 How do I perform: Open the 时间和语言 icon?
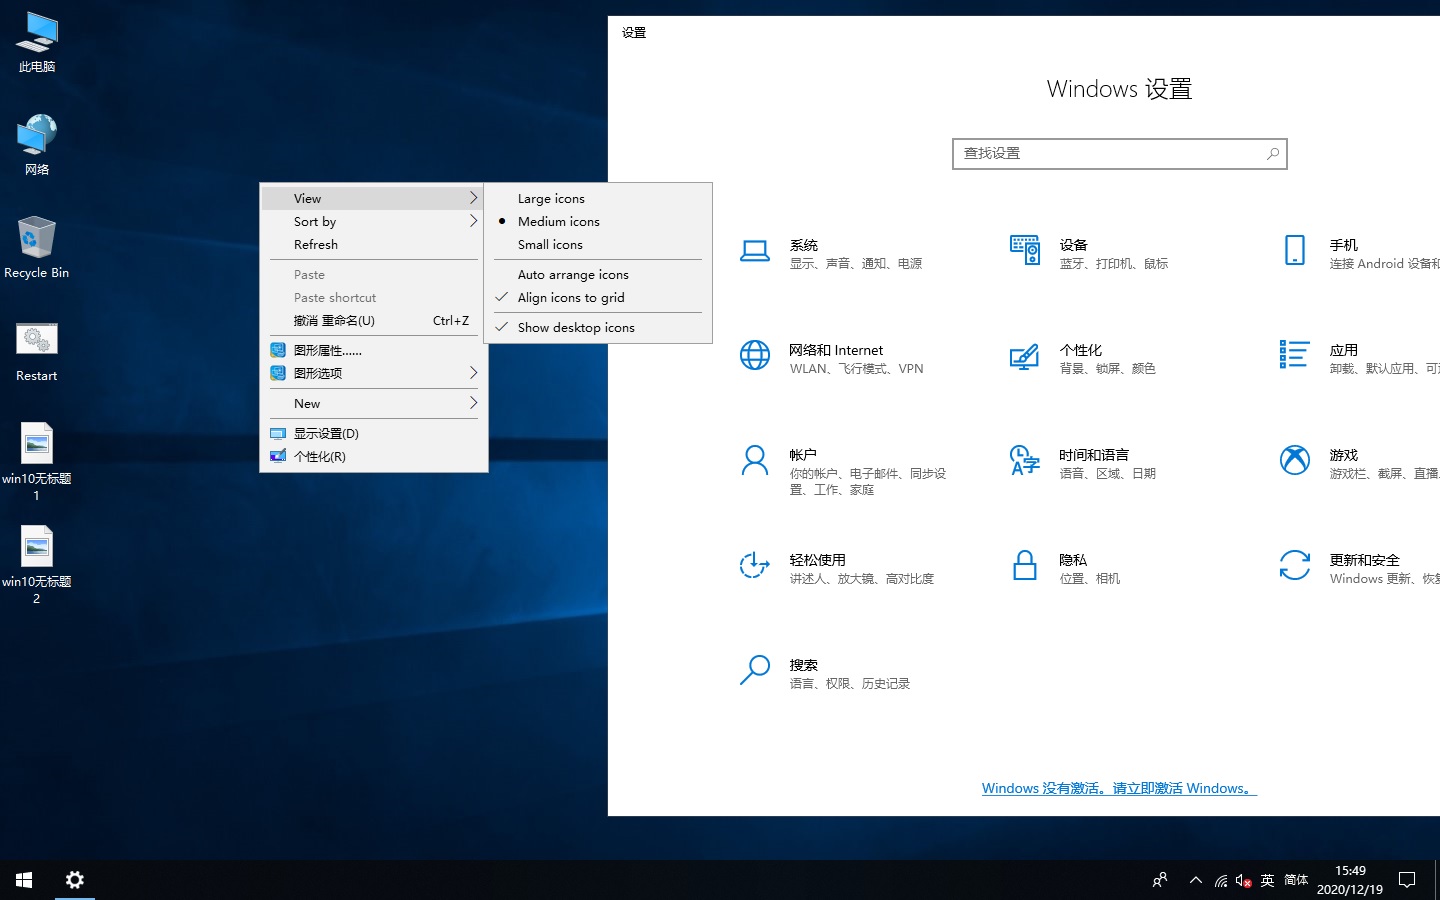point(1025,460)
